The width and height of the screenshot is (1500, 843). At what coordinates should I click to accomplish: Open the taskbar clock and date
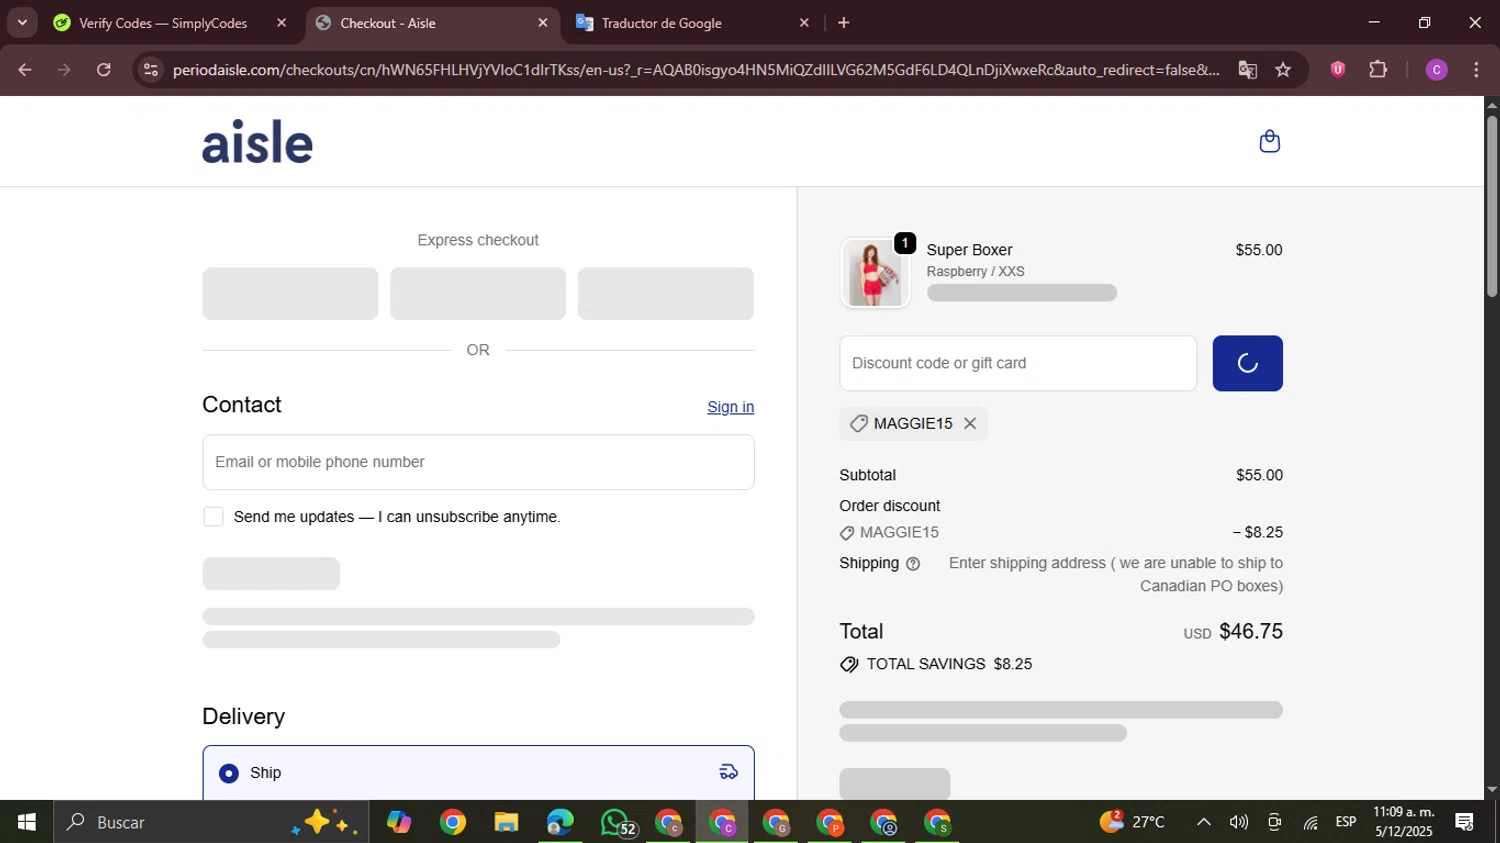pos(1404,822)
